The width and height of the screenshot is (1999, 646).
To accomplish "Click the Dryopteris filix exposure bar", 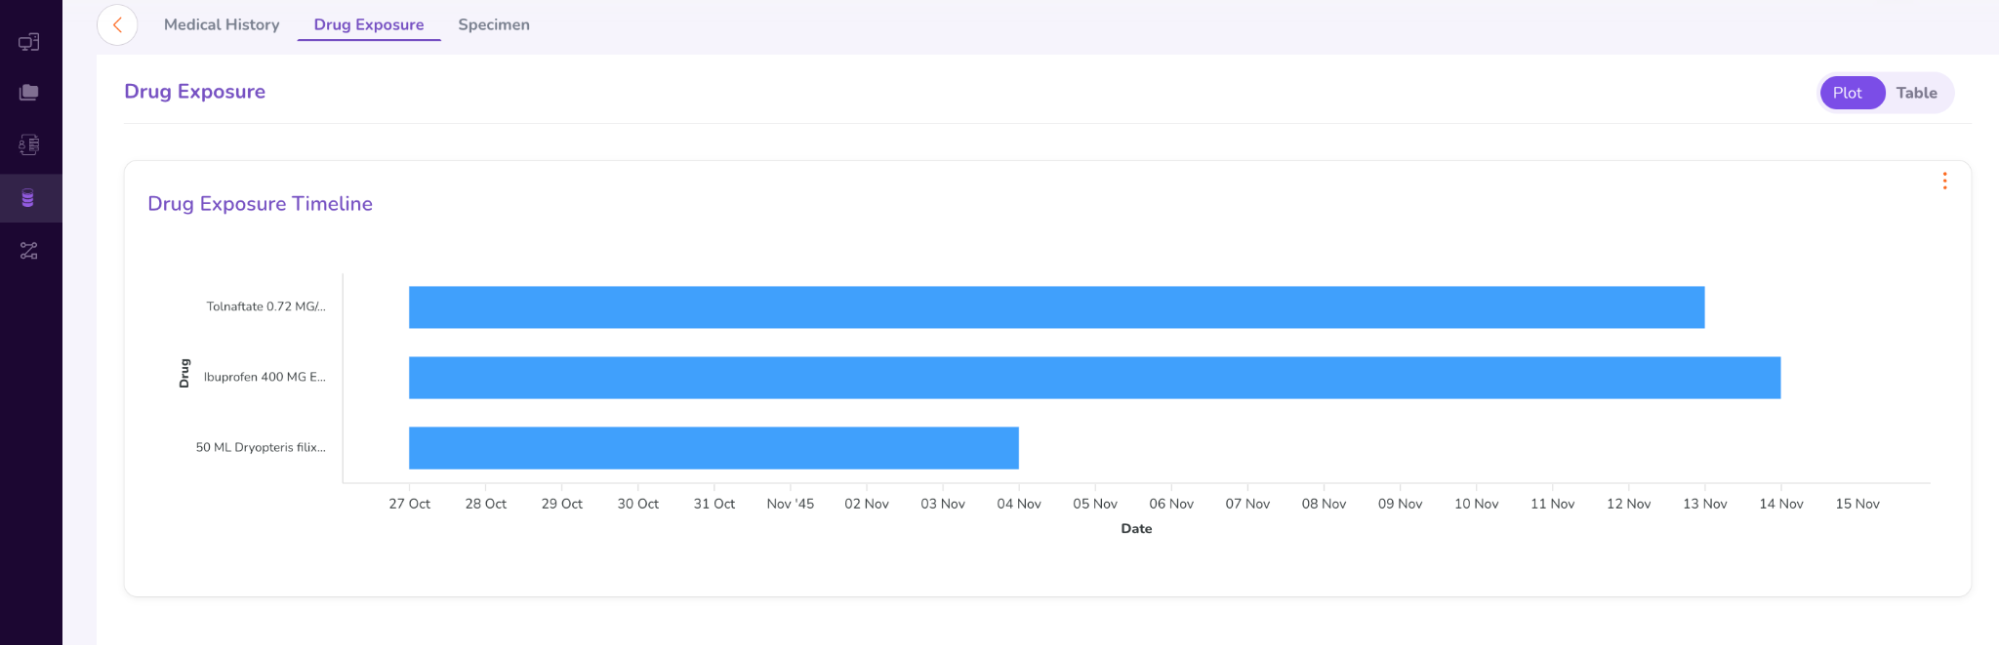I will (x=713, y=448).
